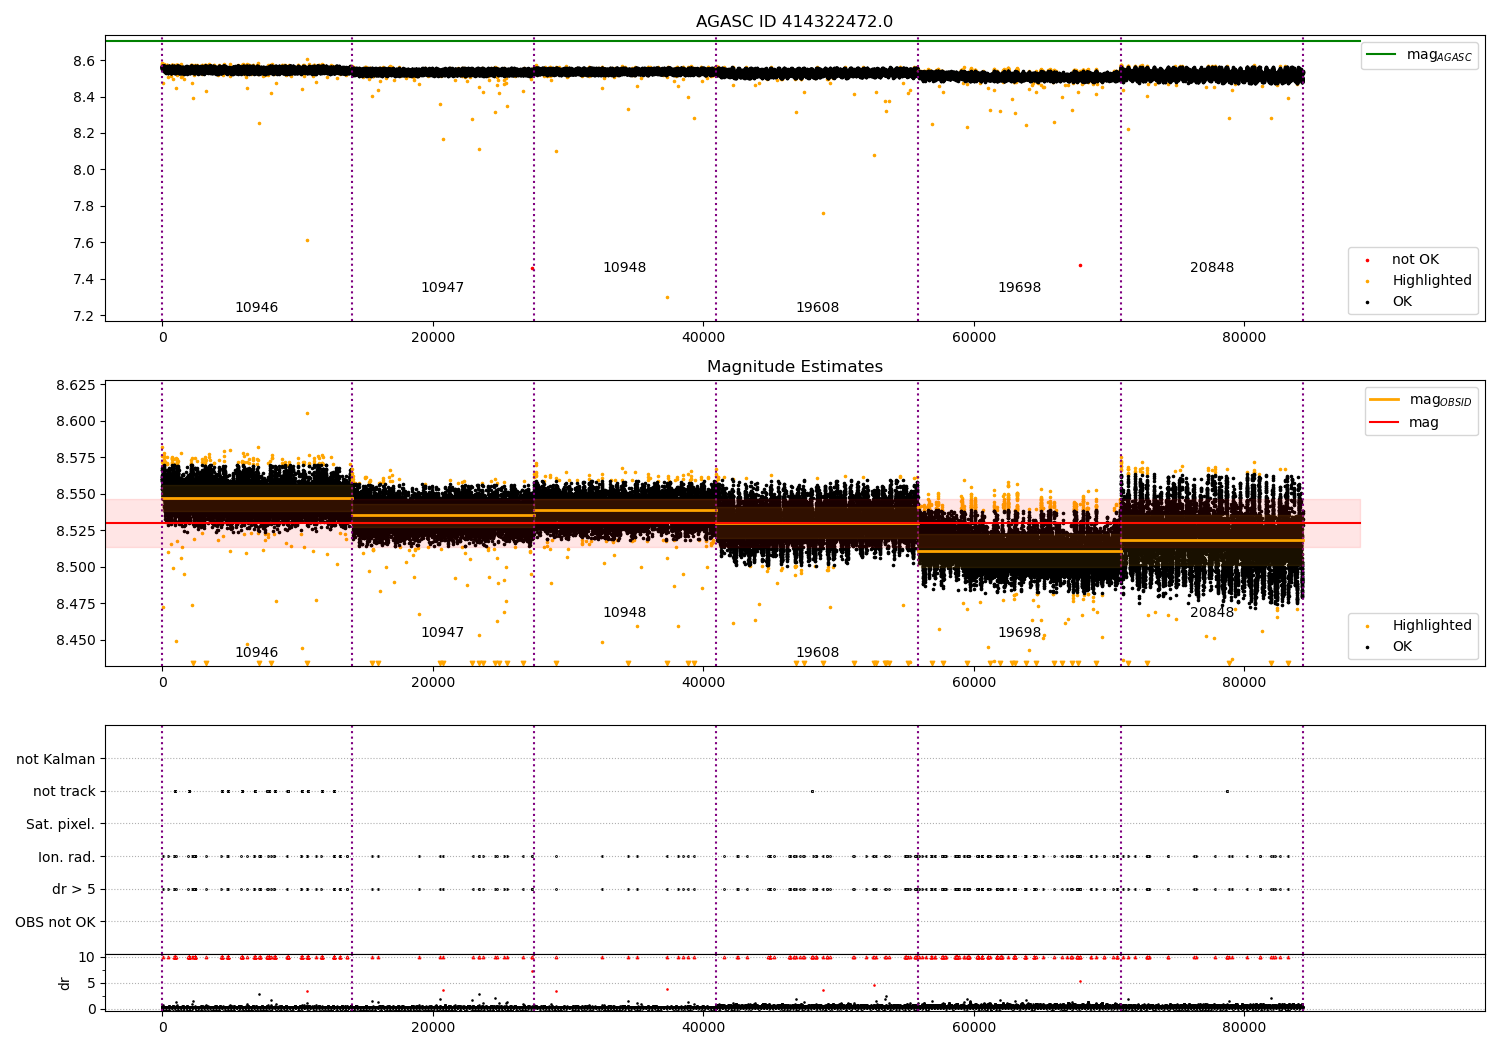
Task: Click the orange outlier point near magnitude 7.6
Action: coord(307,240)
